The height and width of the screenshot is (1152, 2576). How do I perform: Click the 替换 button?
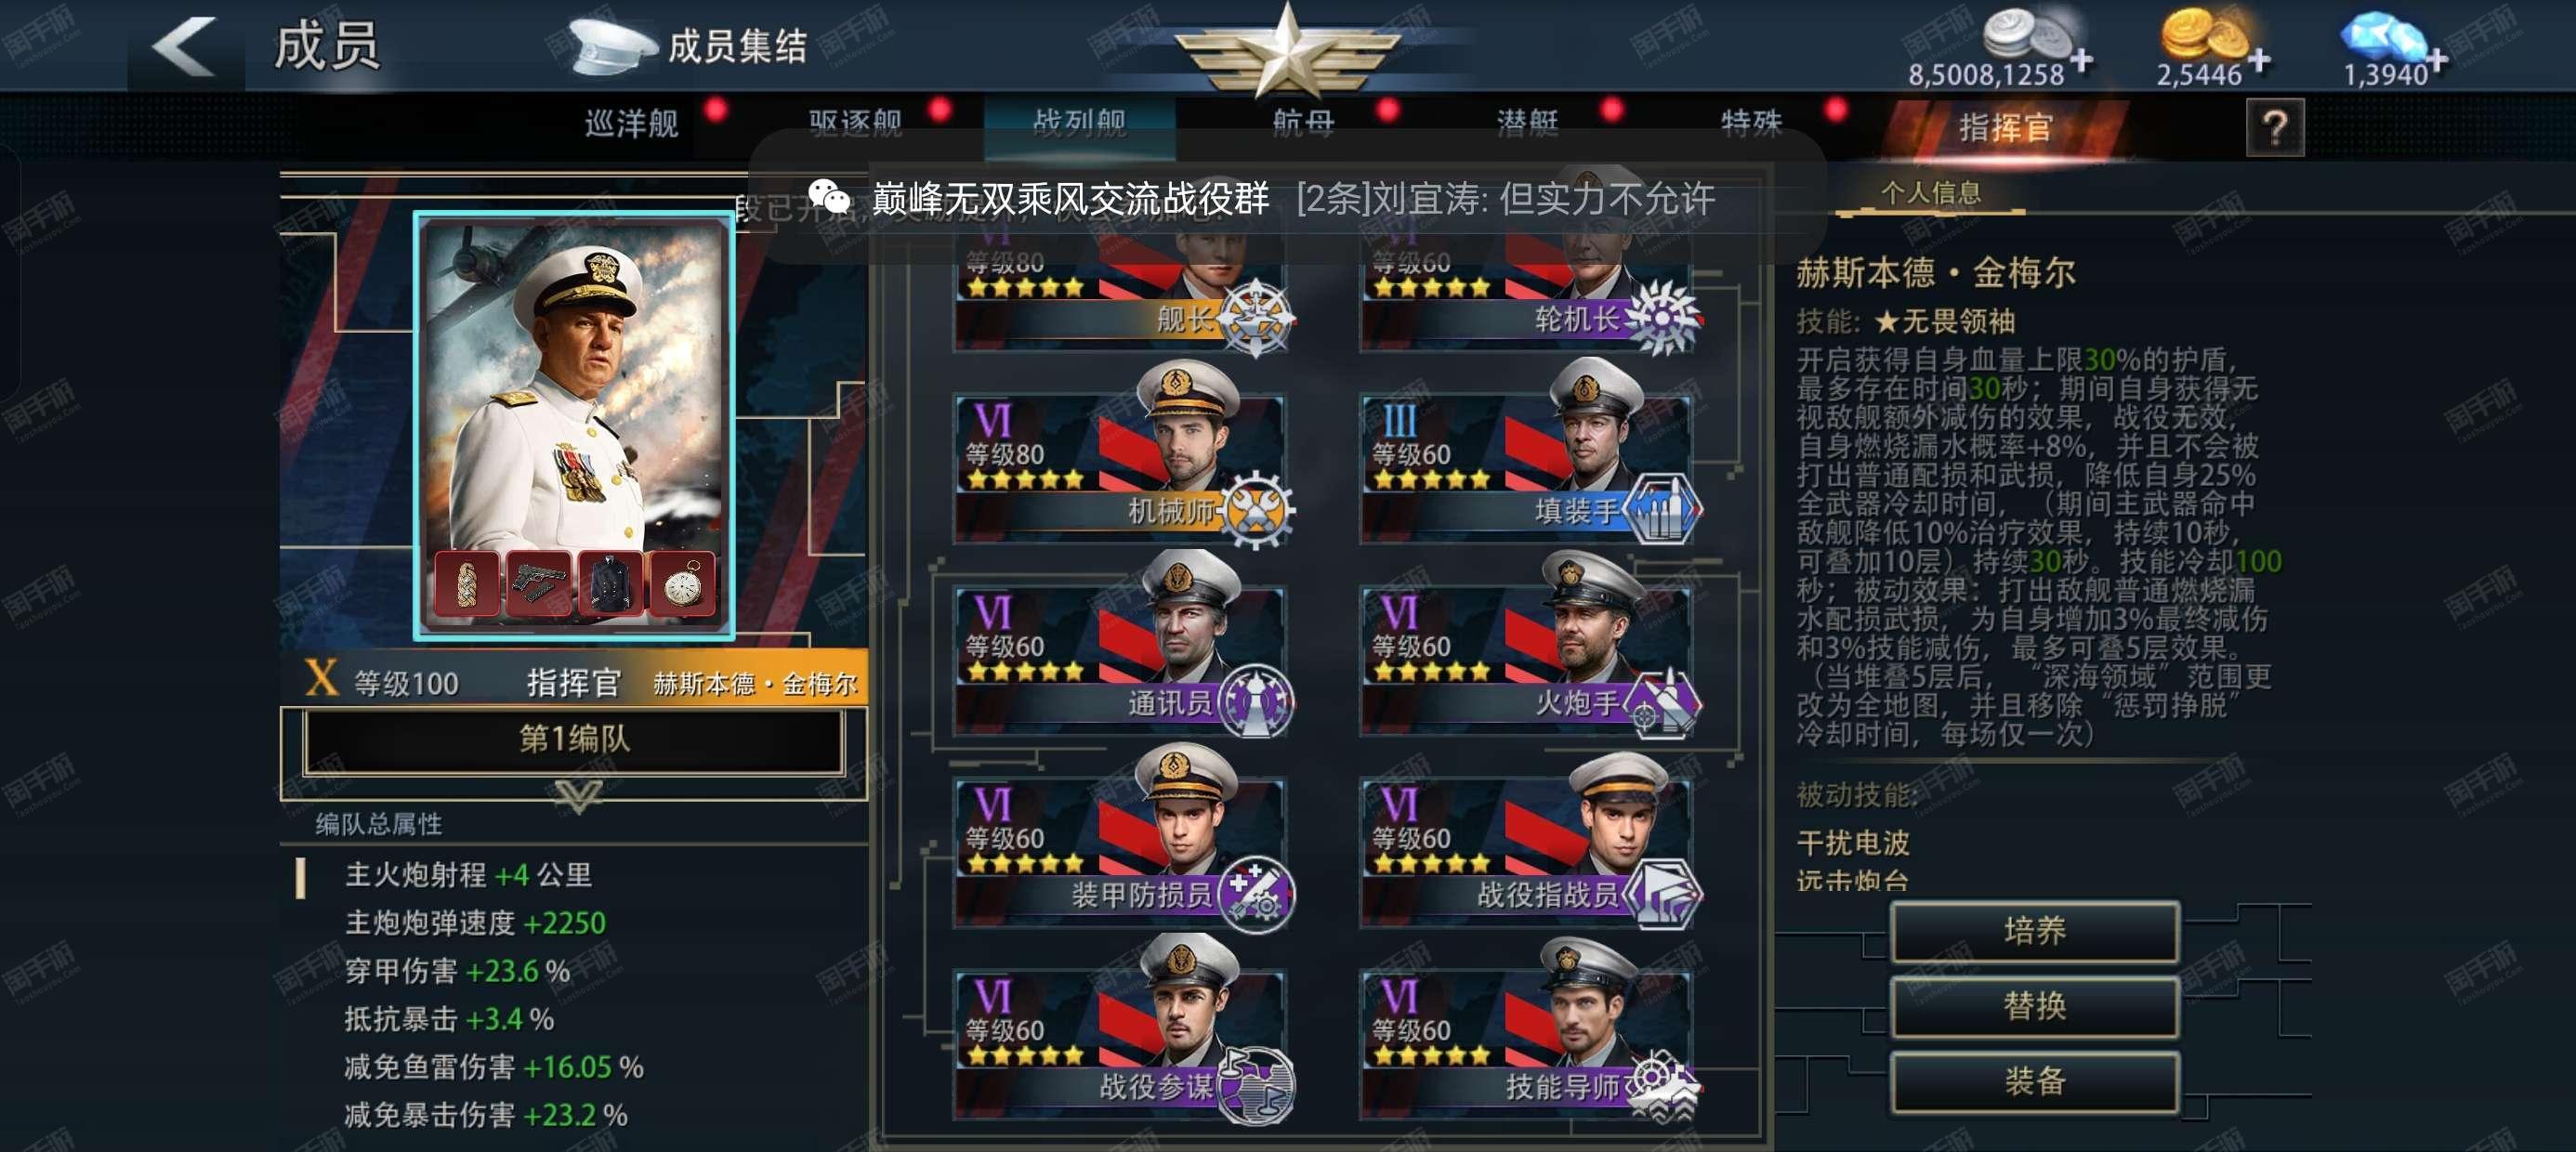[x=2034, y=1006]
